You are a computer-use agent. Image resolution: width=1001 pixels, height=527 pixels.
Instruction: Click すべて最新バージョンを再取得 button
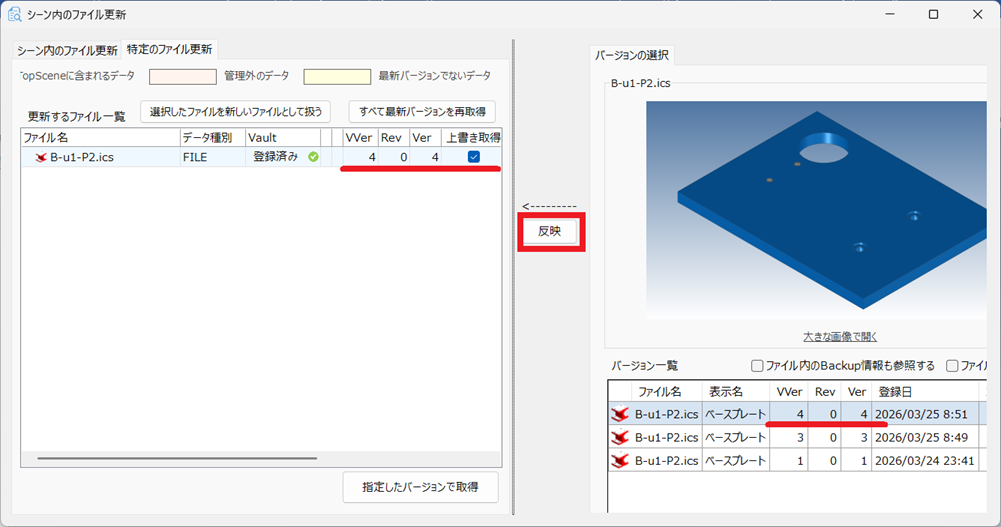click(421, 112)
